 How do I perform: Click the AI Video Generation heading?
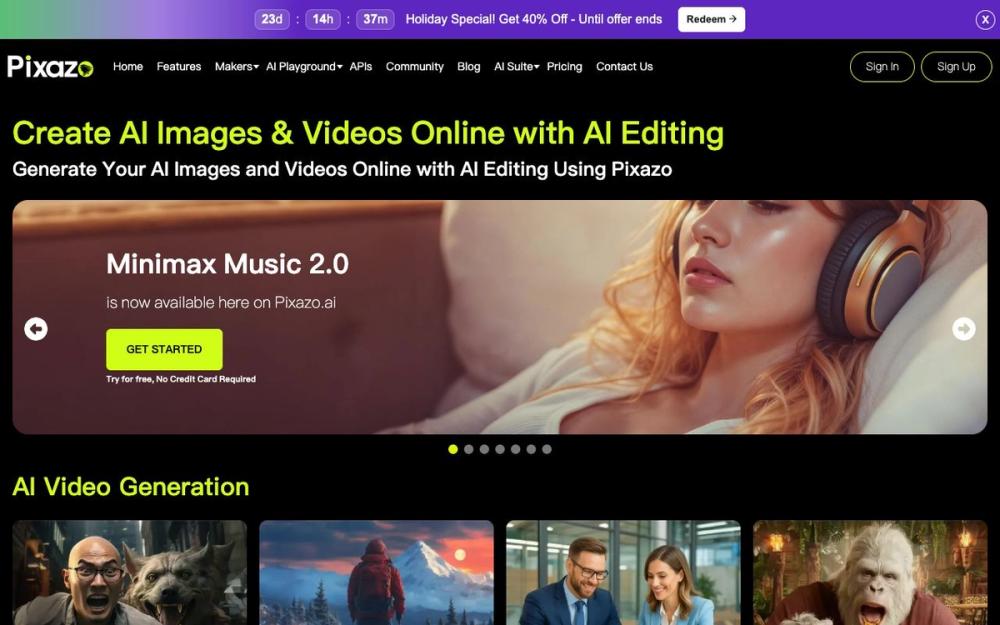click(131, 487)
